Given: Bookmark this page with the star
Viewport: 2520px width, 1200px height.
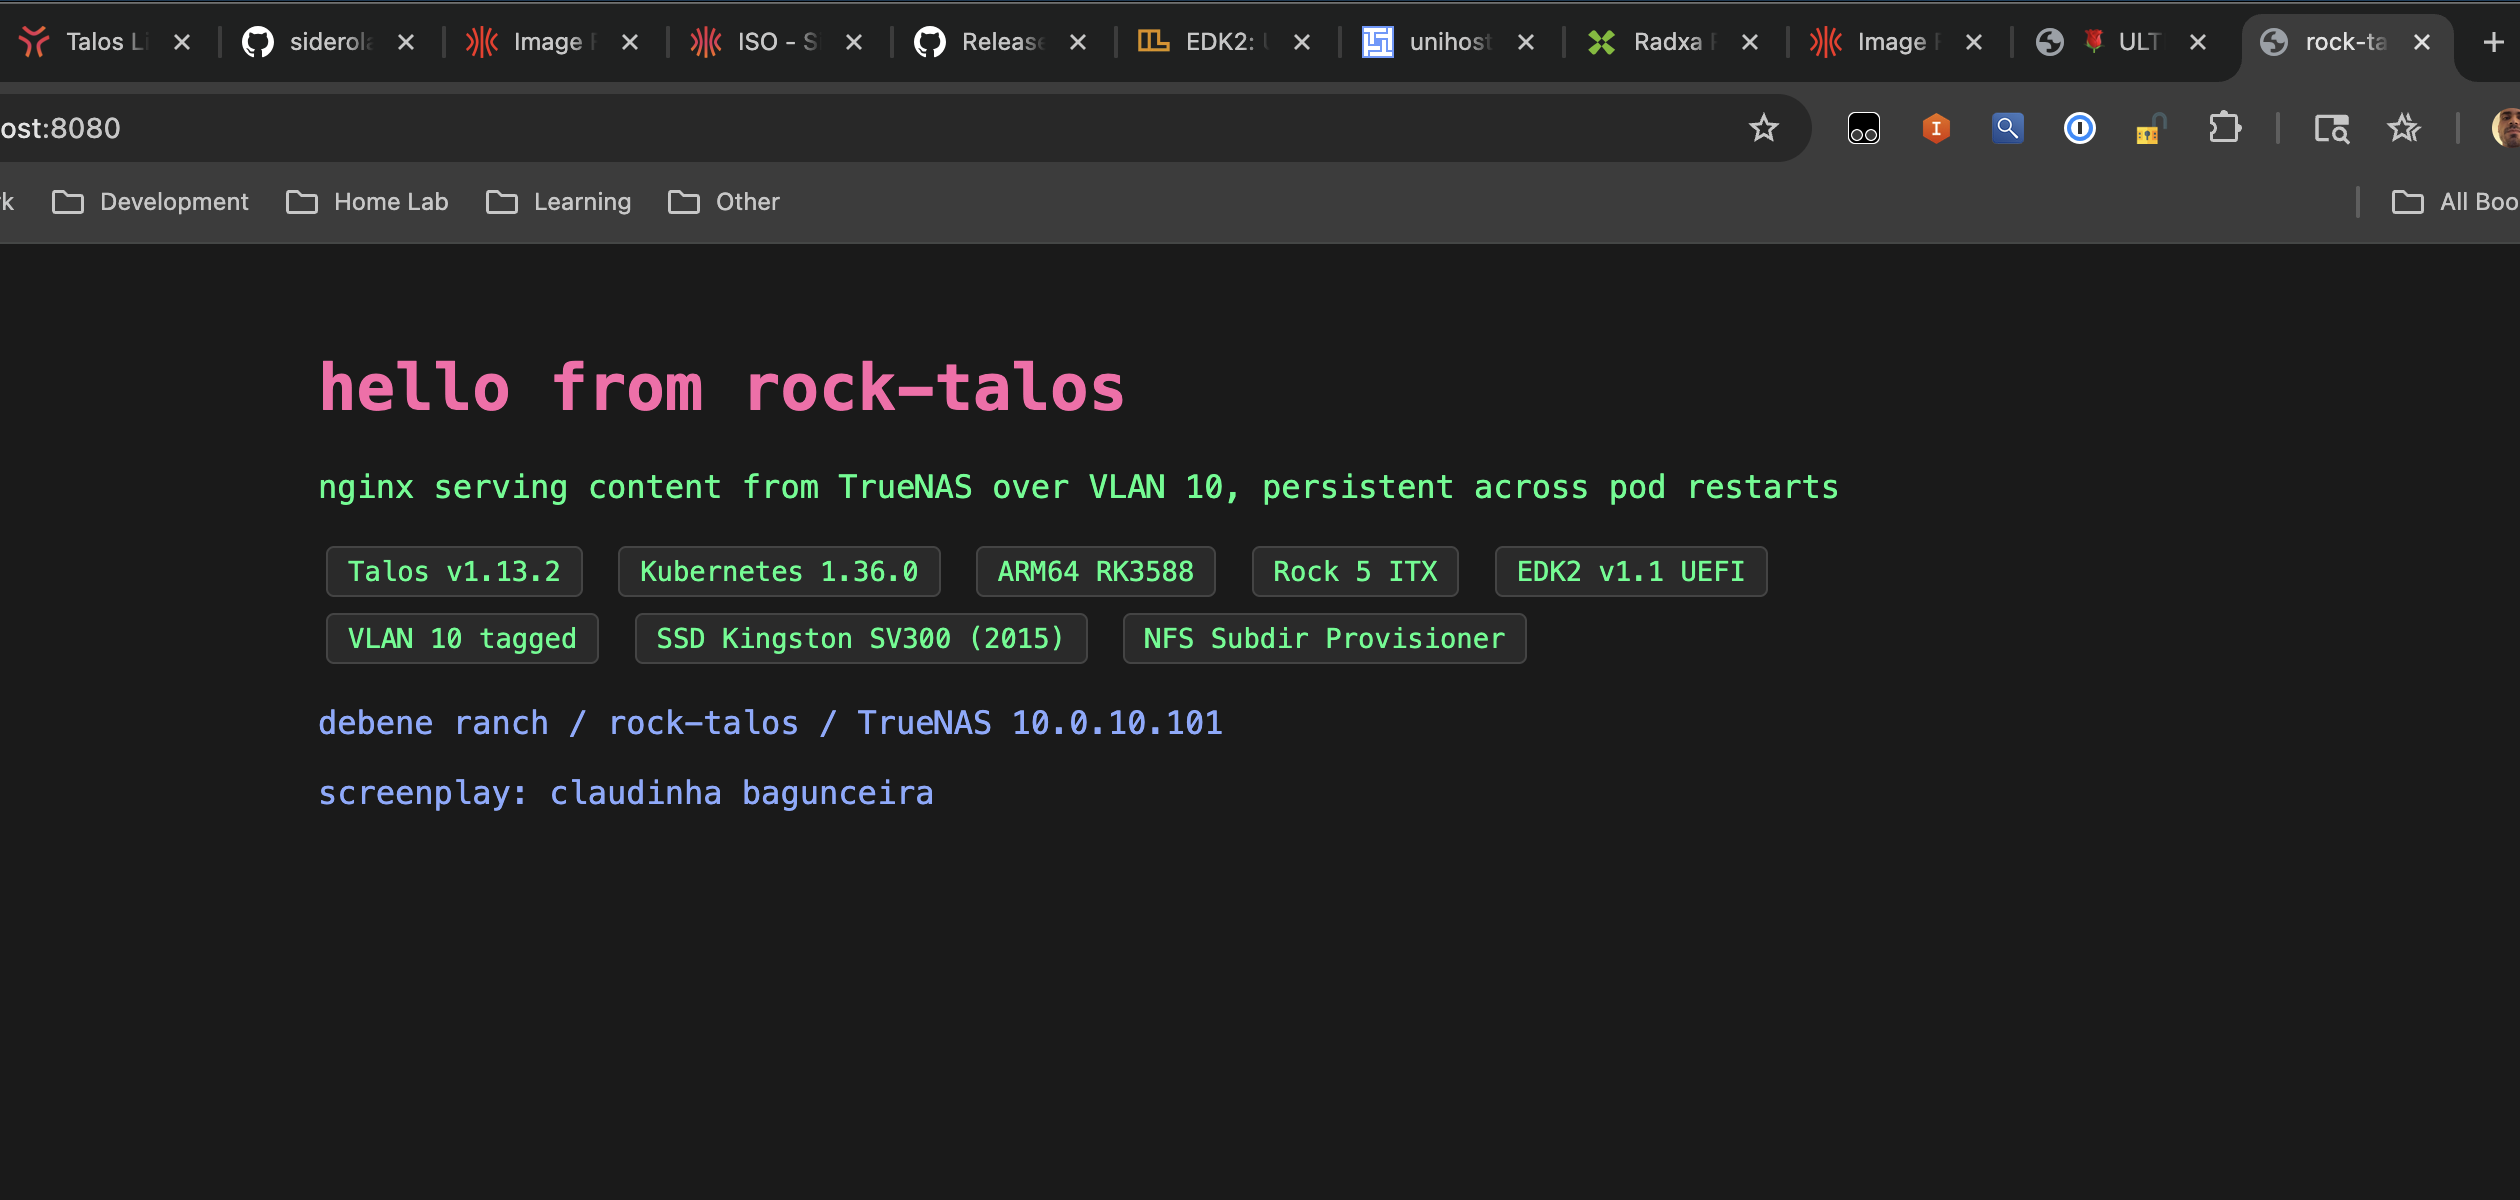Looking at the screenshot, I should coord(1764,128).
